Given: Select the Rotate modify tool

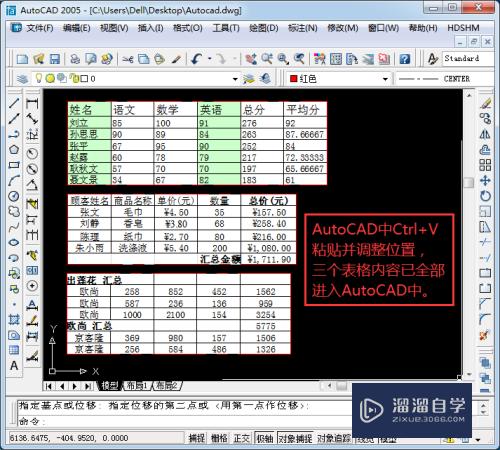Looking at the screenshot, I should point(485,196).
